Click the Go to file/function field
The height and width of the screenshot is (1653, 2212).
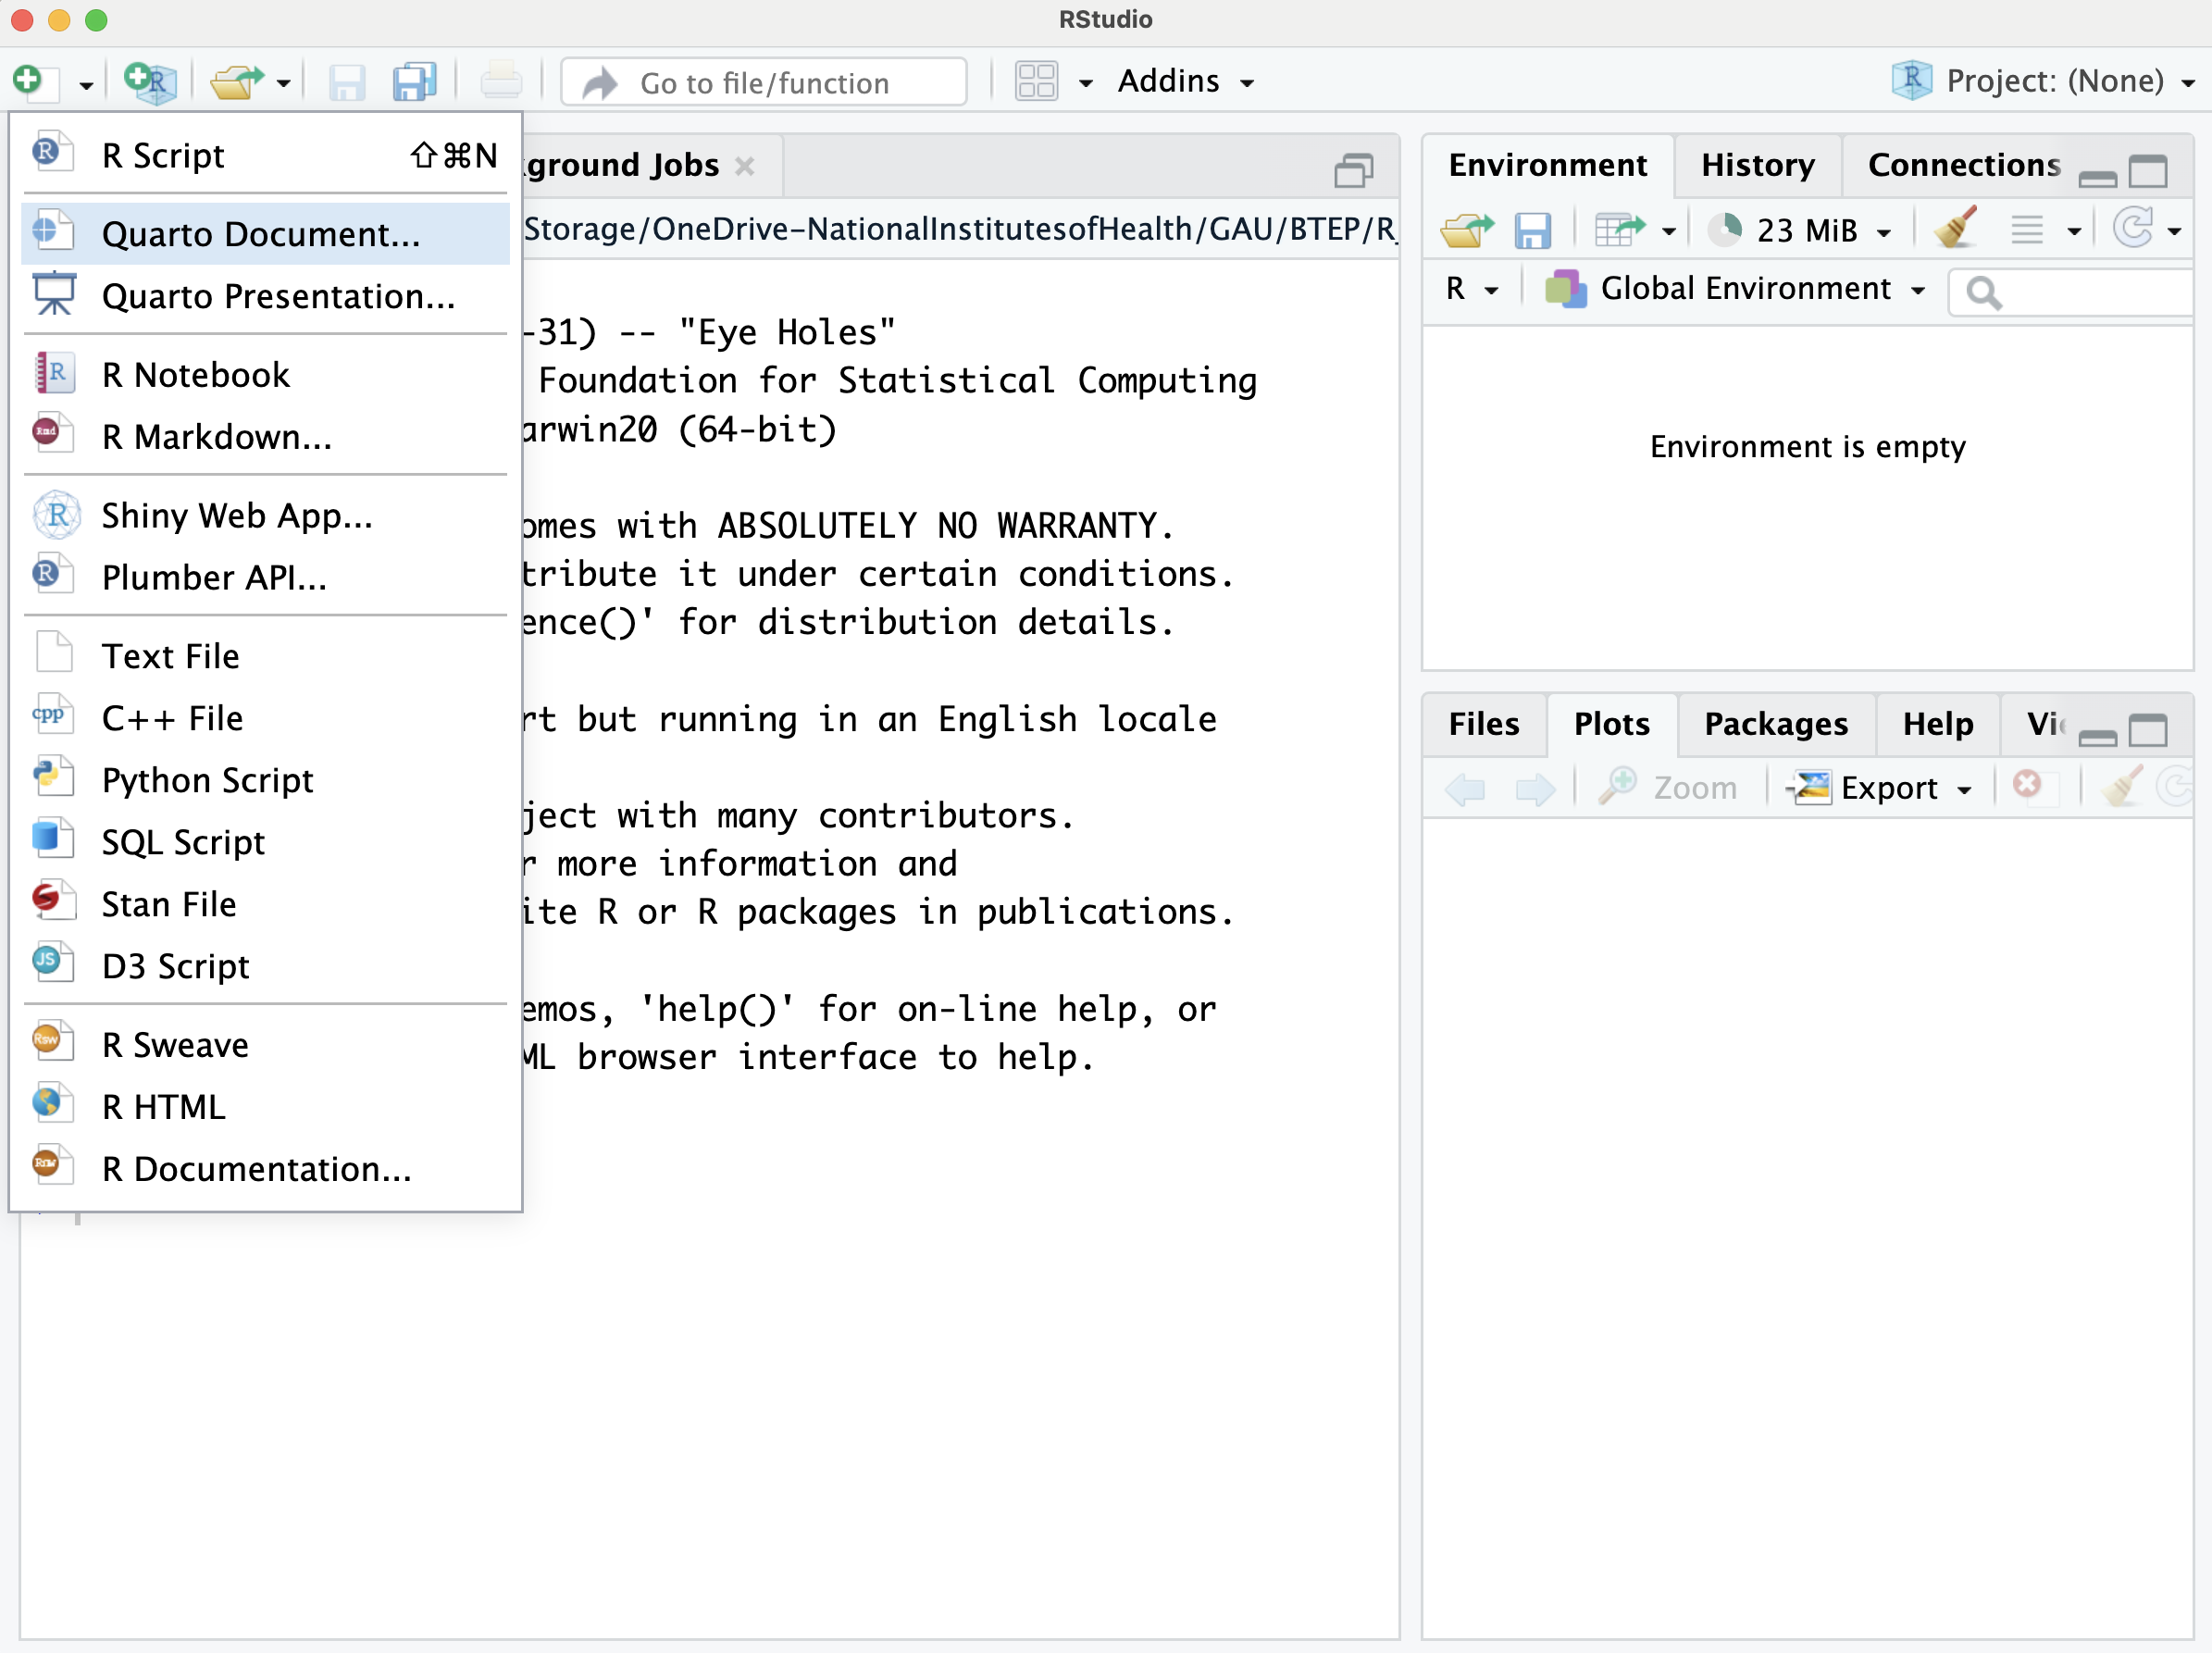click(765, 82)
